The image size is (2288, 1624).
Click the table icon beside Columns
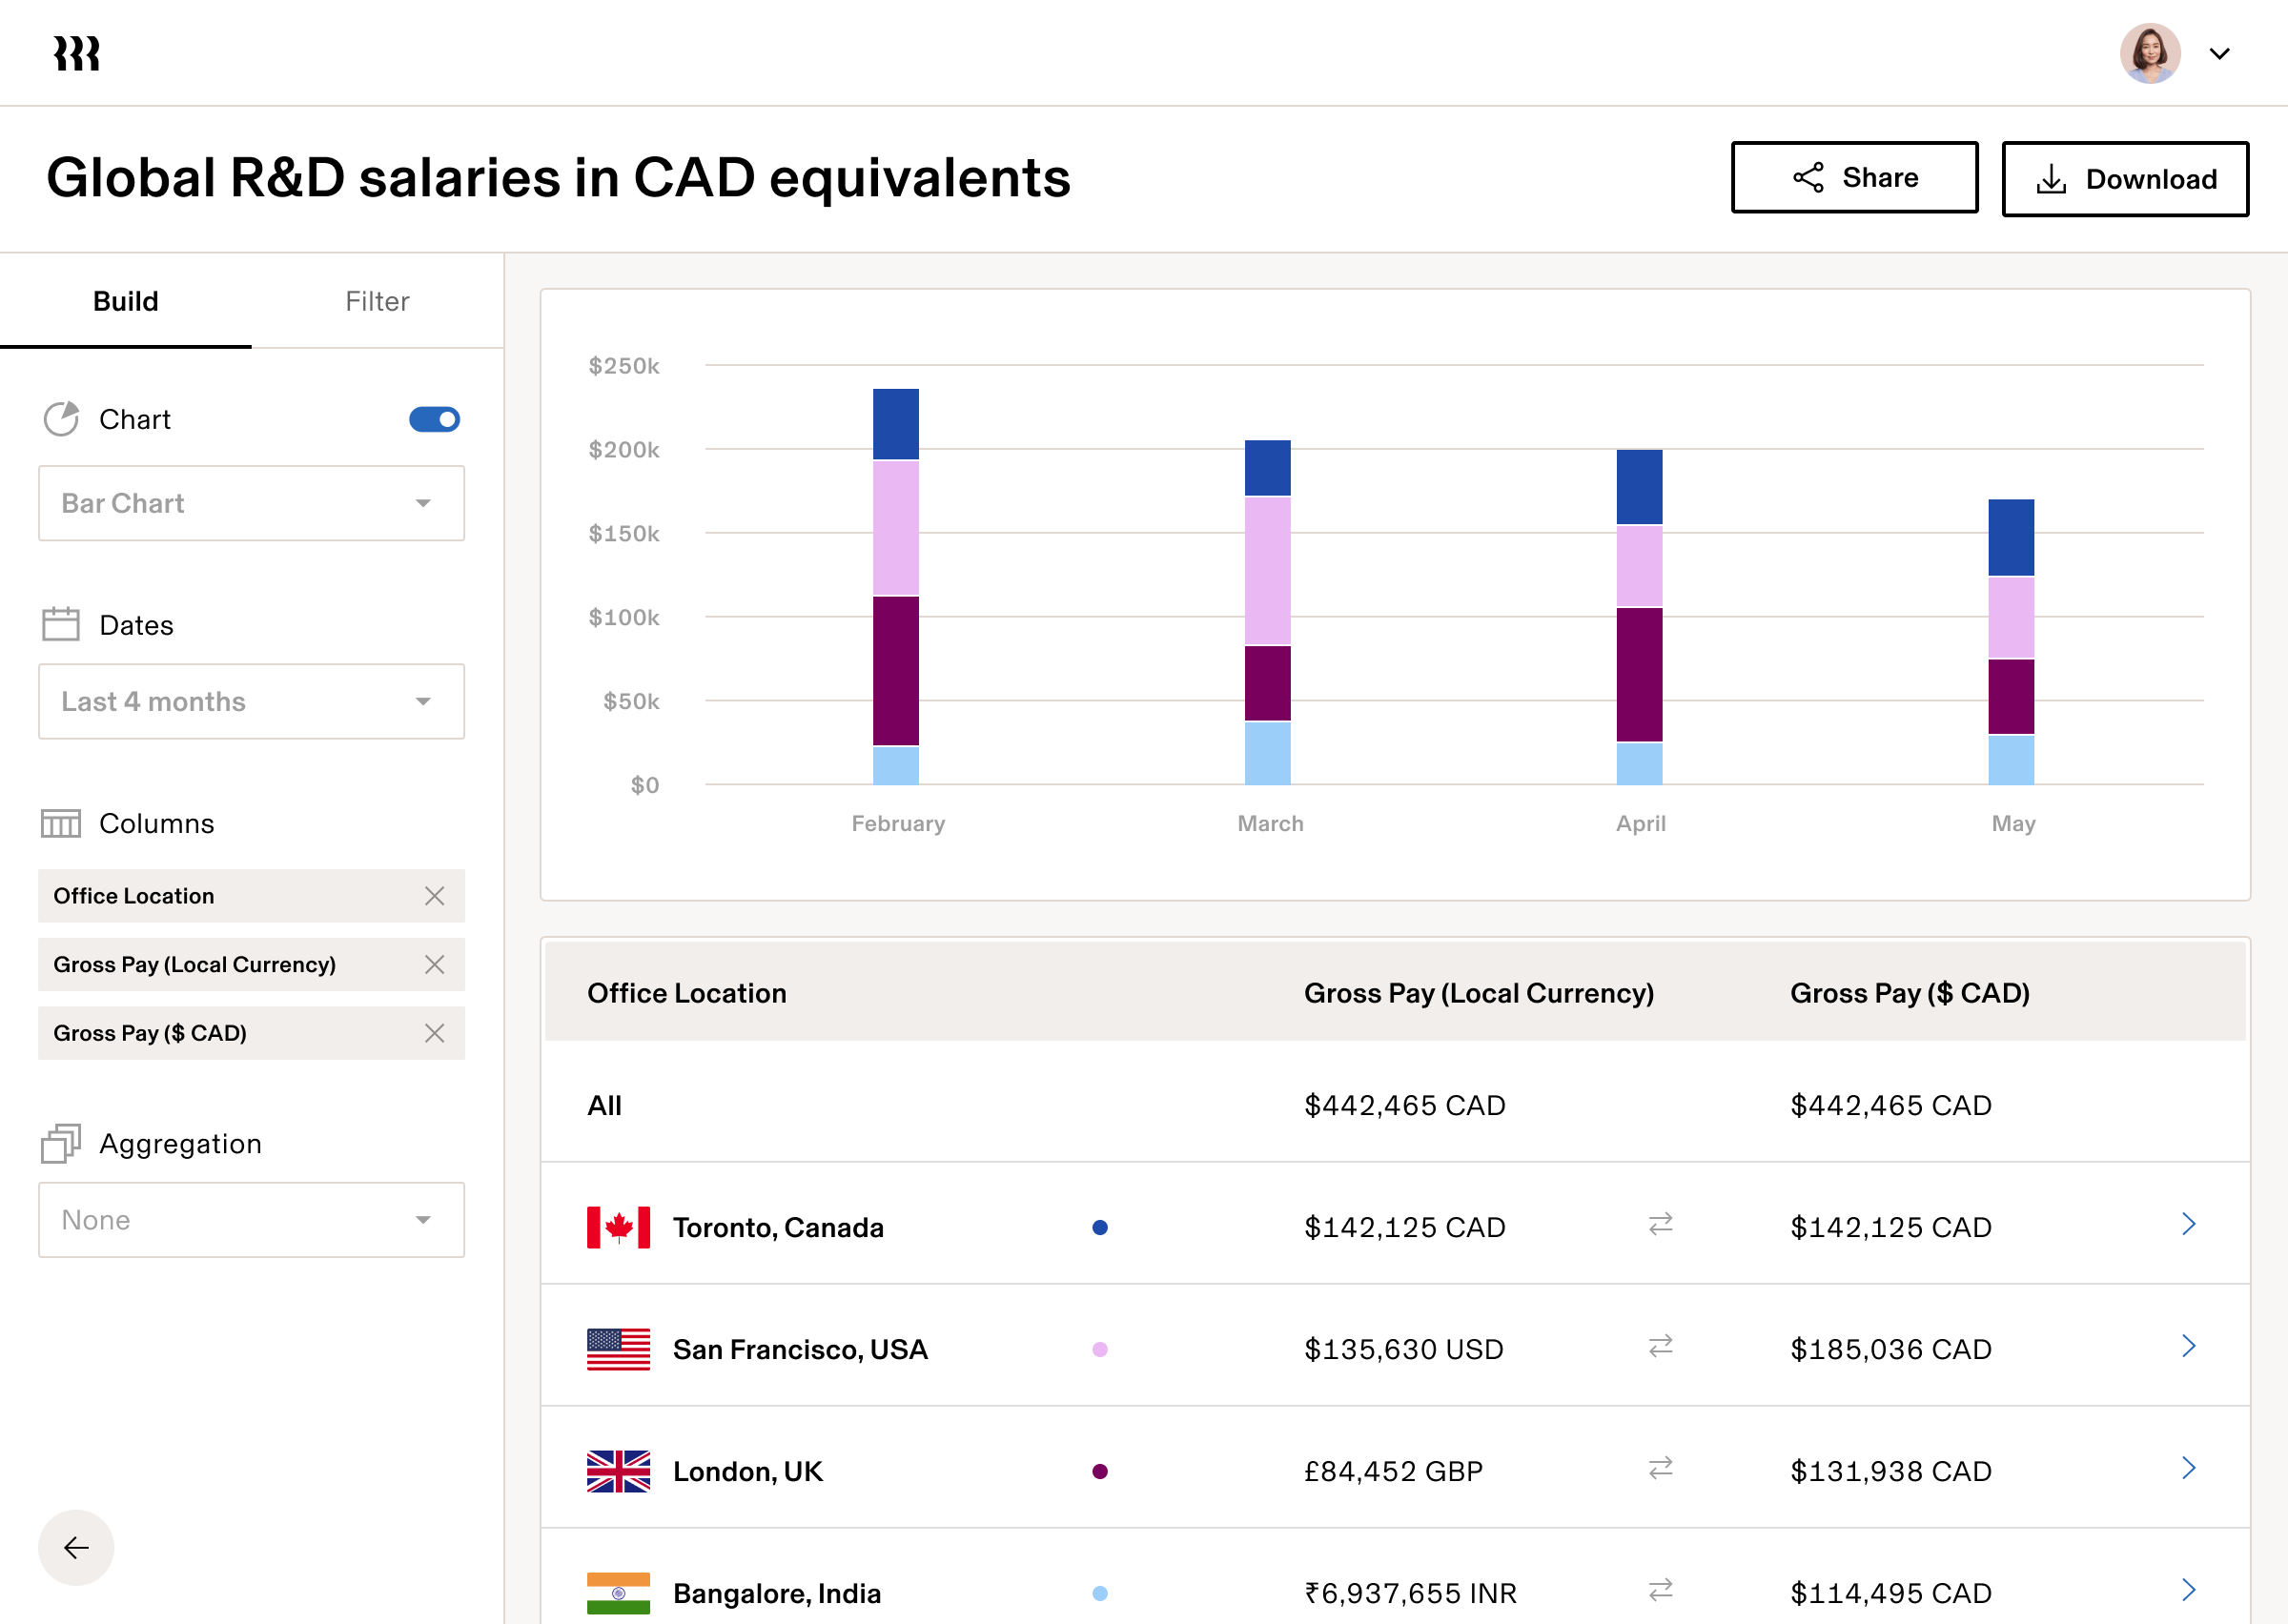click(61, 823)
